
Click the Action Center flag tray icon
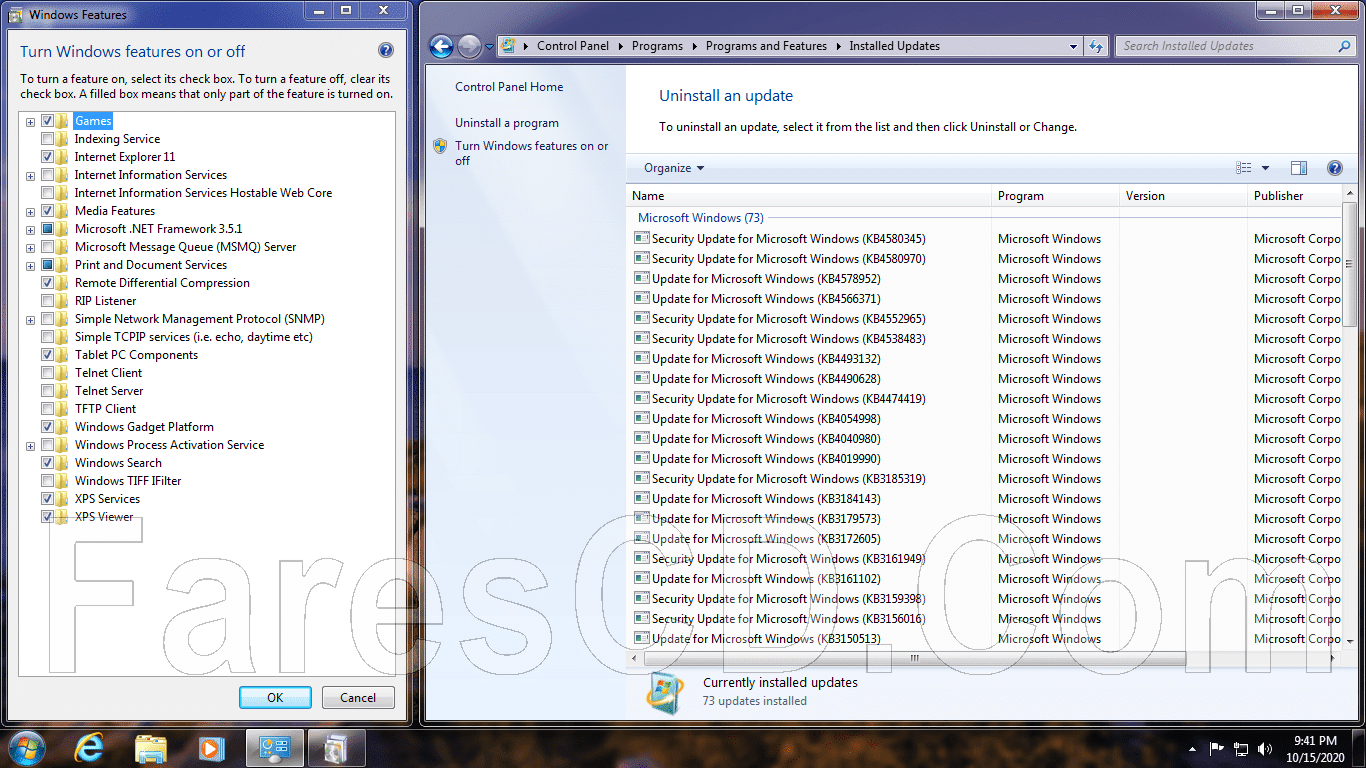(1217, 748)
